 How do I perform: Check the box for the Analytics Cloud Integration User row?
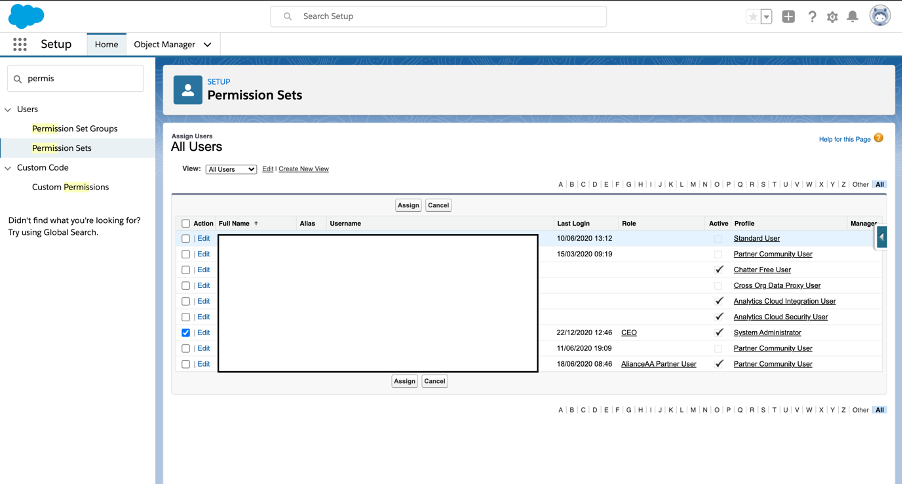[x=185, y=301]
